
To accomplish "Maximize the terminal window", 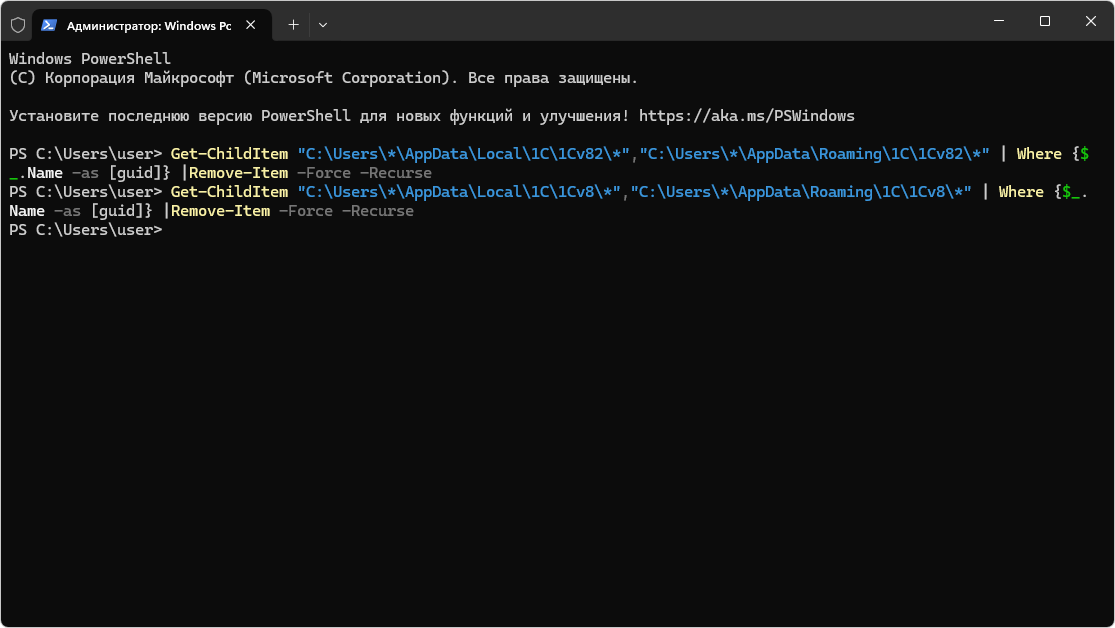I will click(1045, 21).
